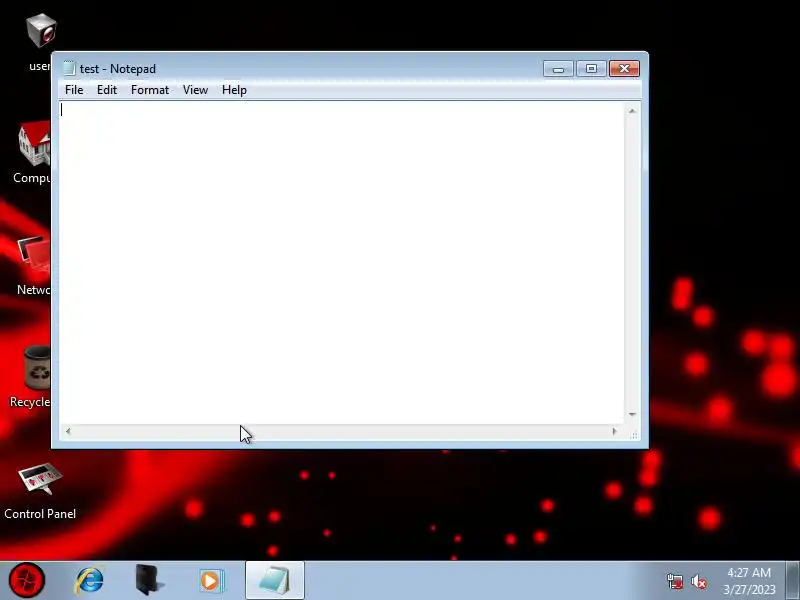Open the File menu in Notepad
The height and width of the screenshot is (600, 800).
(x=74, y=90)
